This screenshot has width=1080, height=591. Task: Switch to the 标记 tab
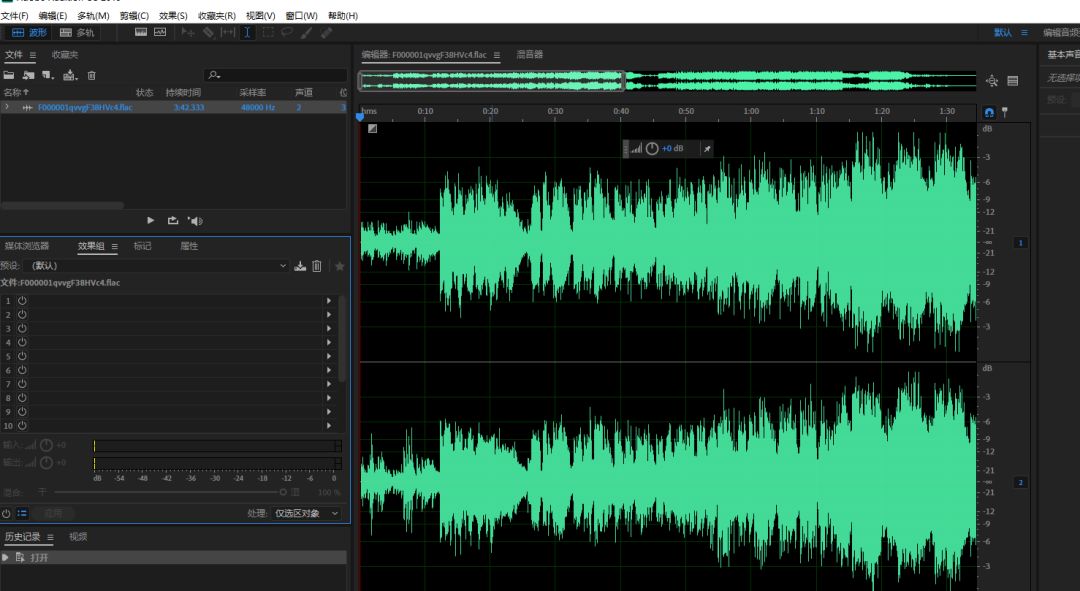click(x=142, y=246)
